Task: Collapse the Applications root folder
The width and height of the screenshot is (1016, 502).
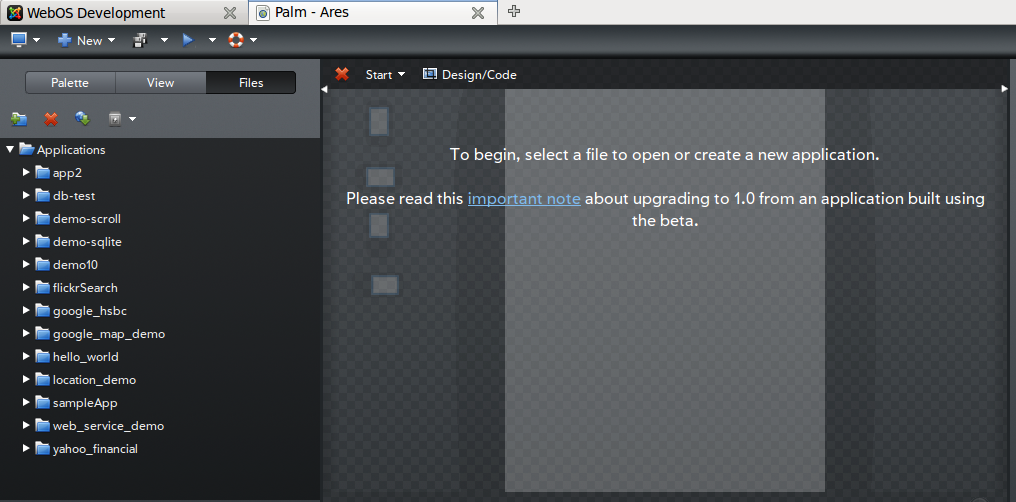Action: point(10,150)
